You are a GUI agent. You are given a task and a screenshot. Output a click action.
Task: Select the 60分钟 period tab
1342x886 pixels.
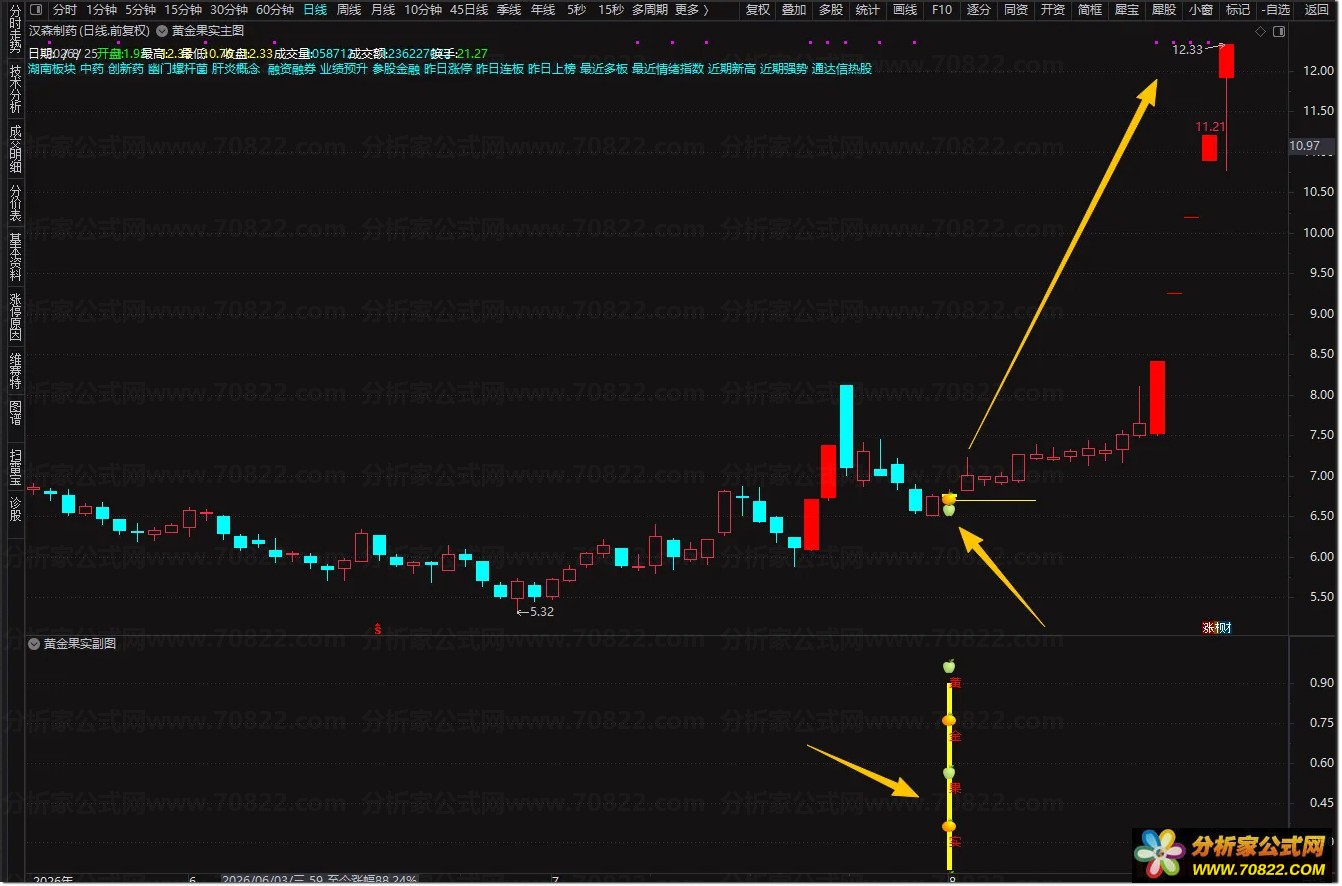click(275, 10)
